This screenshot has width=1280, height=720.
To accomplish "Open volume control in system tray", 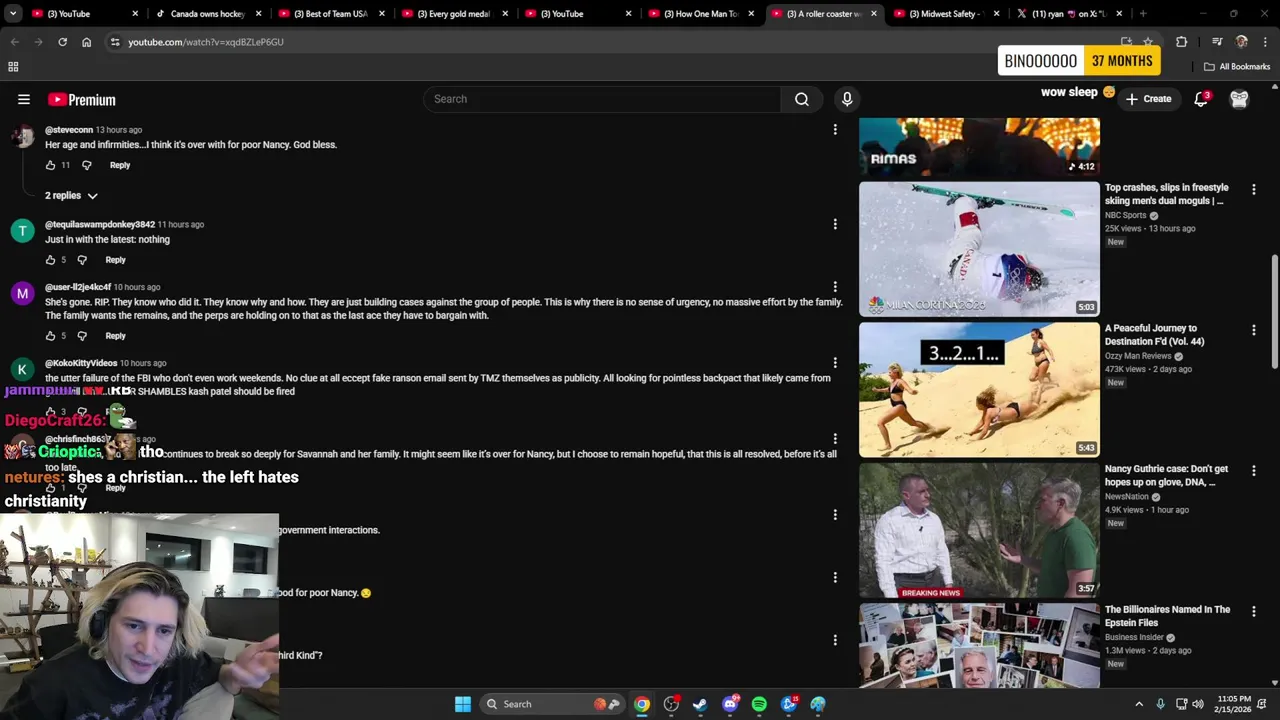I will point(1198,704).
